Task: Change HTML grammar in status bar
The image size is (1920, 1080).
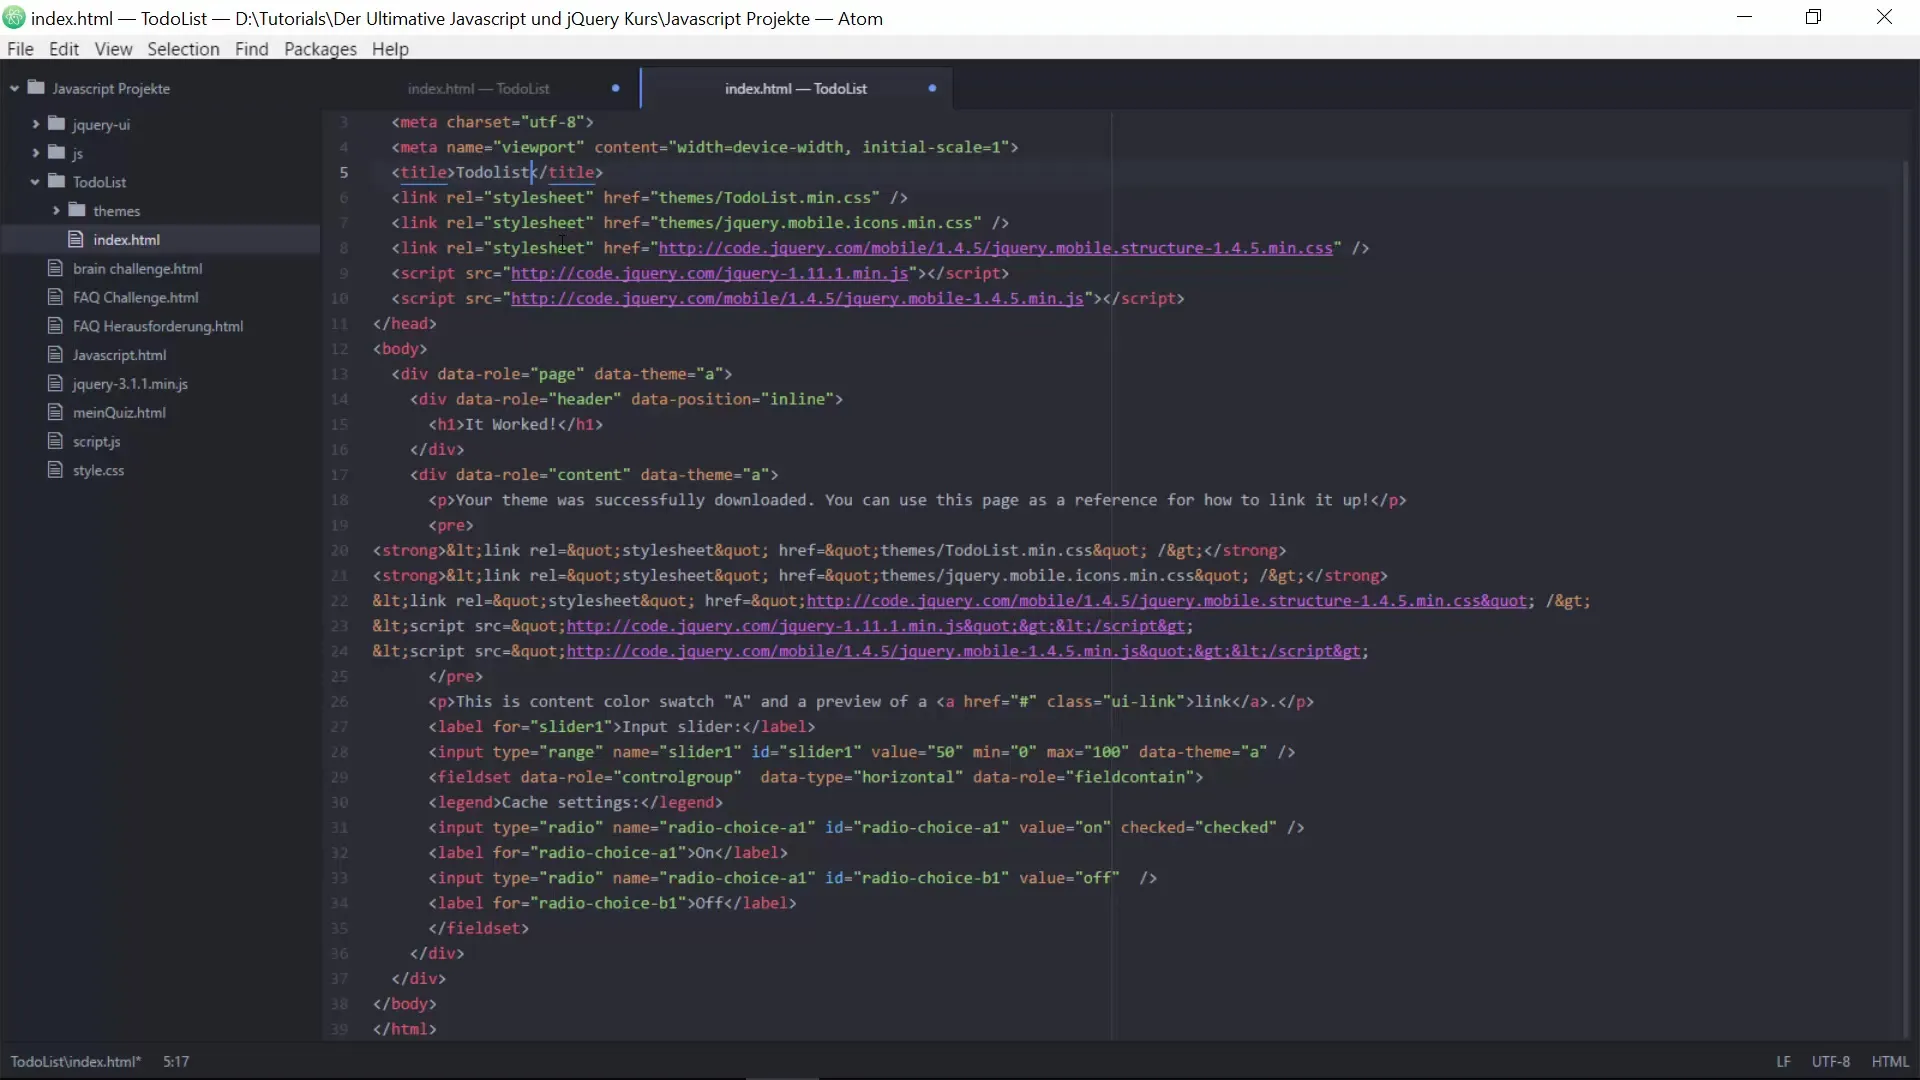Action: (x=1890, y=1061)
